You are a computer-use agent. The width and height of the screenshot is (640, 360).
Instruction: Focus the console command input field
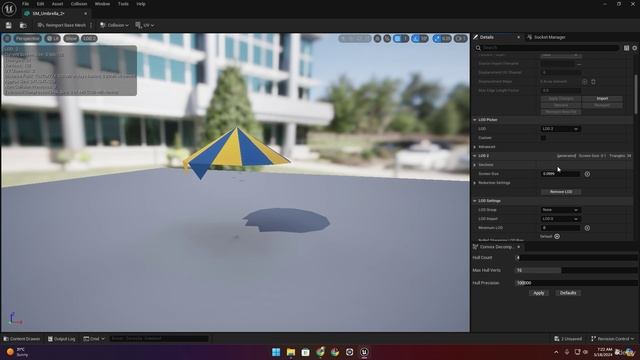pos(159,339)
